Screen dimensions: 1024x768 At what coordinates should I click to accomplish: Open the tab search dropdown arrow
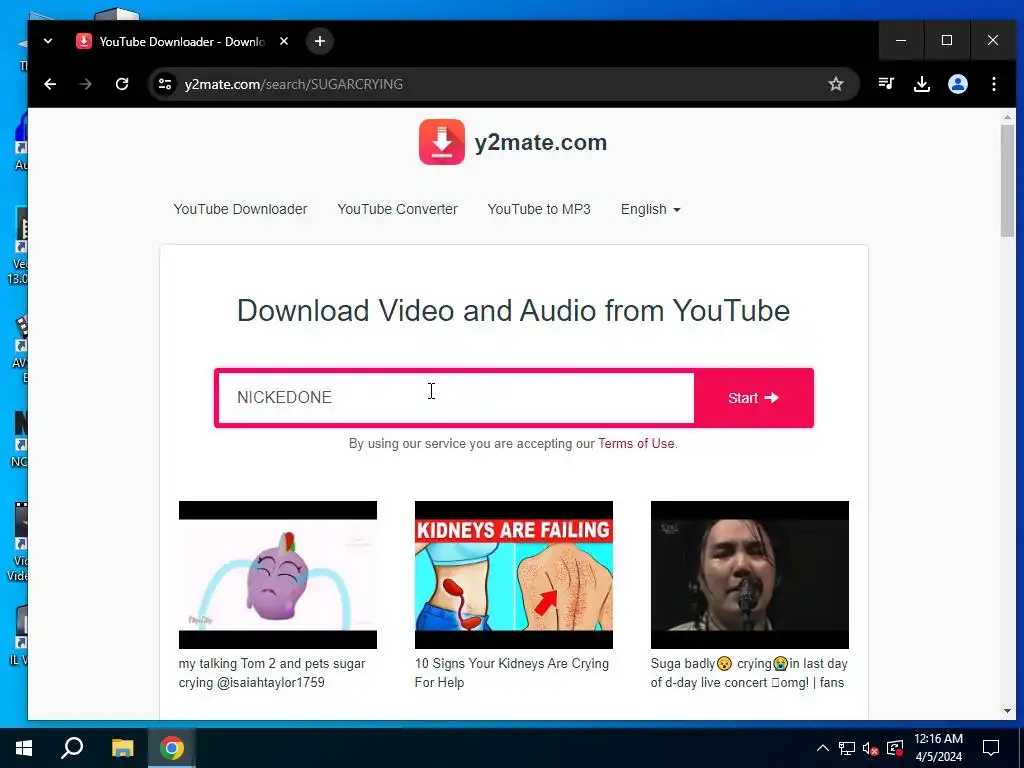(x=48, y=41)
